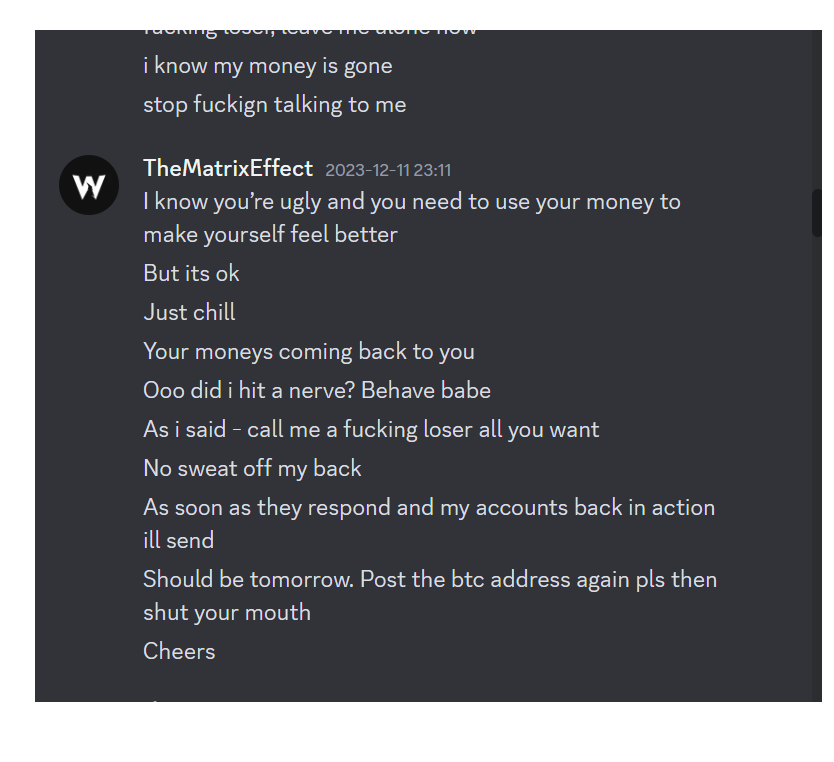This screenshot has width=834, height=762.
Task: Click the 'Ooo did i hit a nerve' message
Action: coord(316,390)
